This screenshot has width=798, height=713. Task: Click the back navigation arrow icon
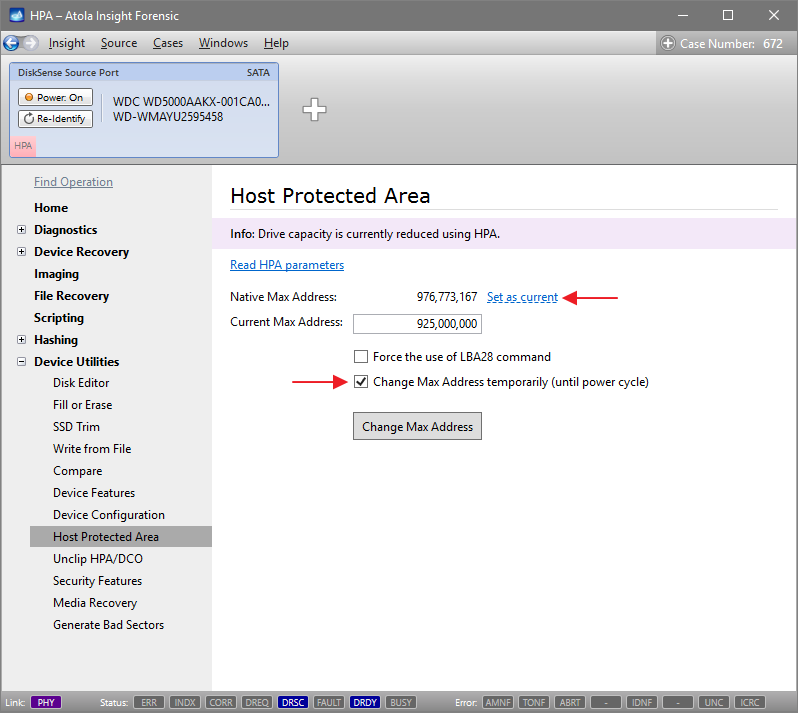click(x=11, y=43)
